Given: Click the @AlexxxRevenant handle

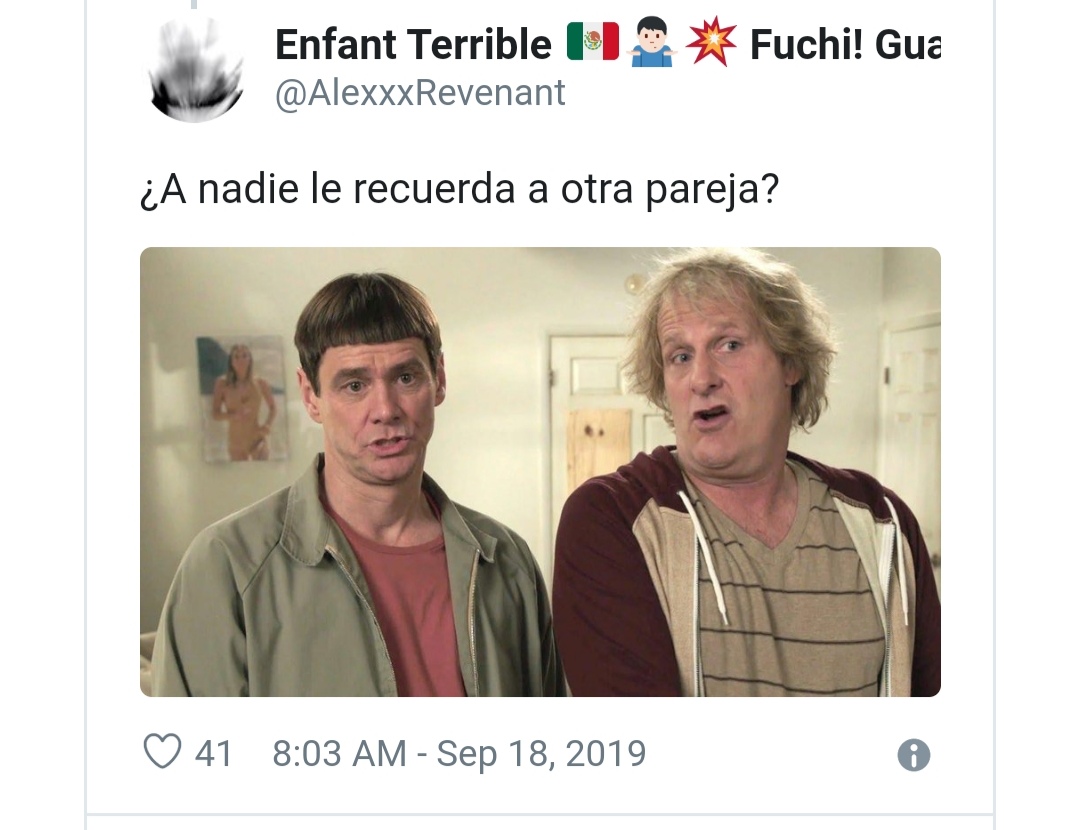Looking at the screenshot, I should (x=420, y=92).
